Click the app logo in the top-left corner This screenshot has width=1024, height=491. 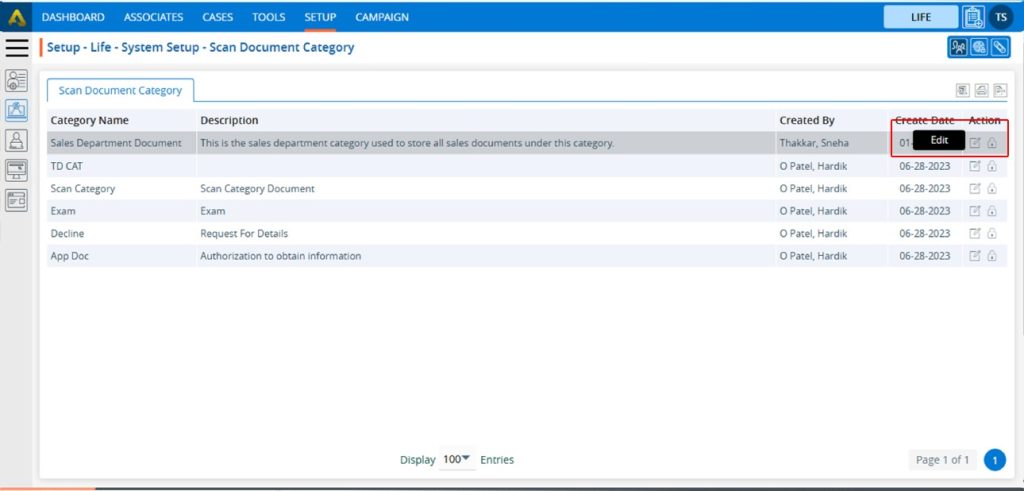pyautogui.click(x=16, y=17)
